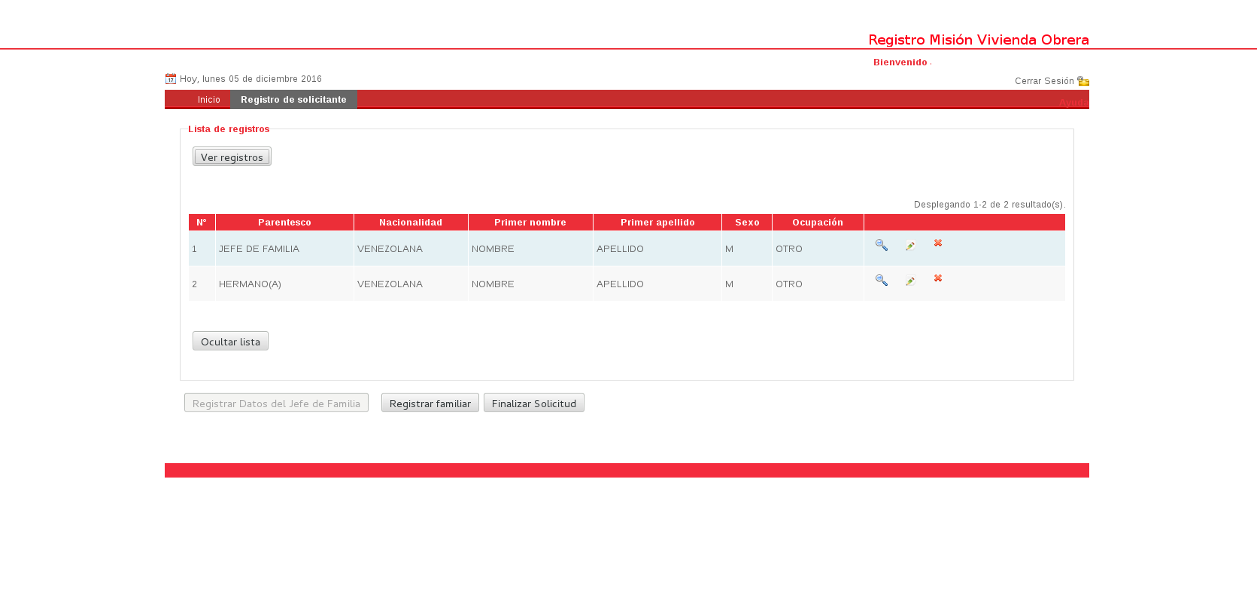This screenshot has width=1257, height=591.
Task: View details of the JEFE DE FAMILIA record
Action: (x=881, y=245)
